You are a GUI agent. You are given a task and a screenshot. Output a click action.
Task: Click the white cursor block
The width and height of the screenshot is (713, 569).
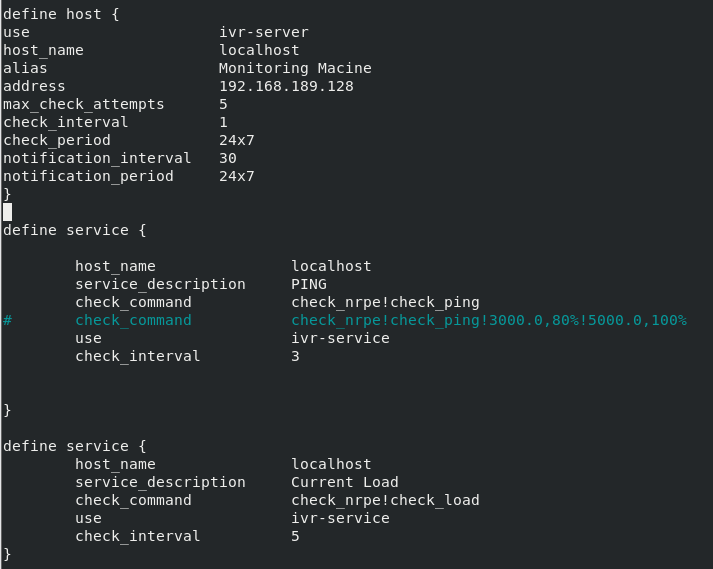7,212
